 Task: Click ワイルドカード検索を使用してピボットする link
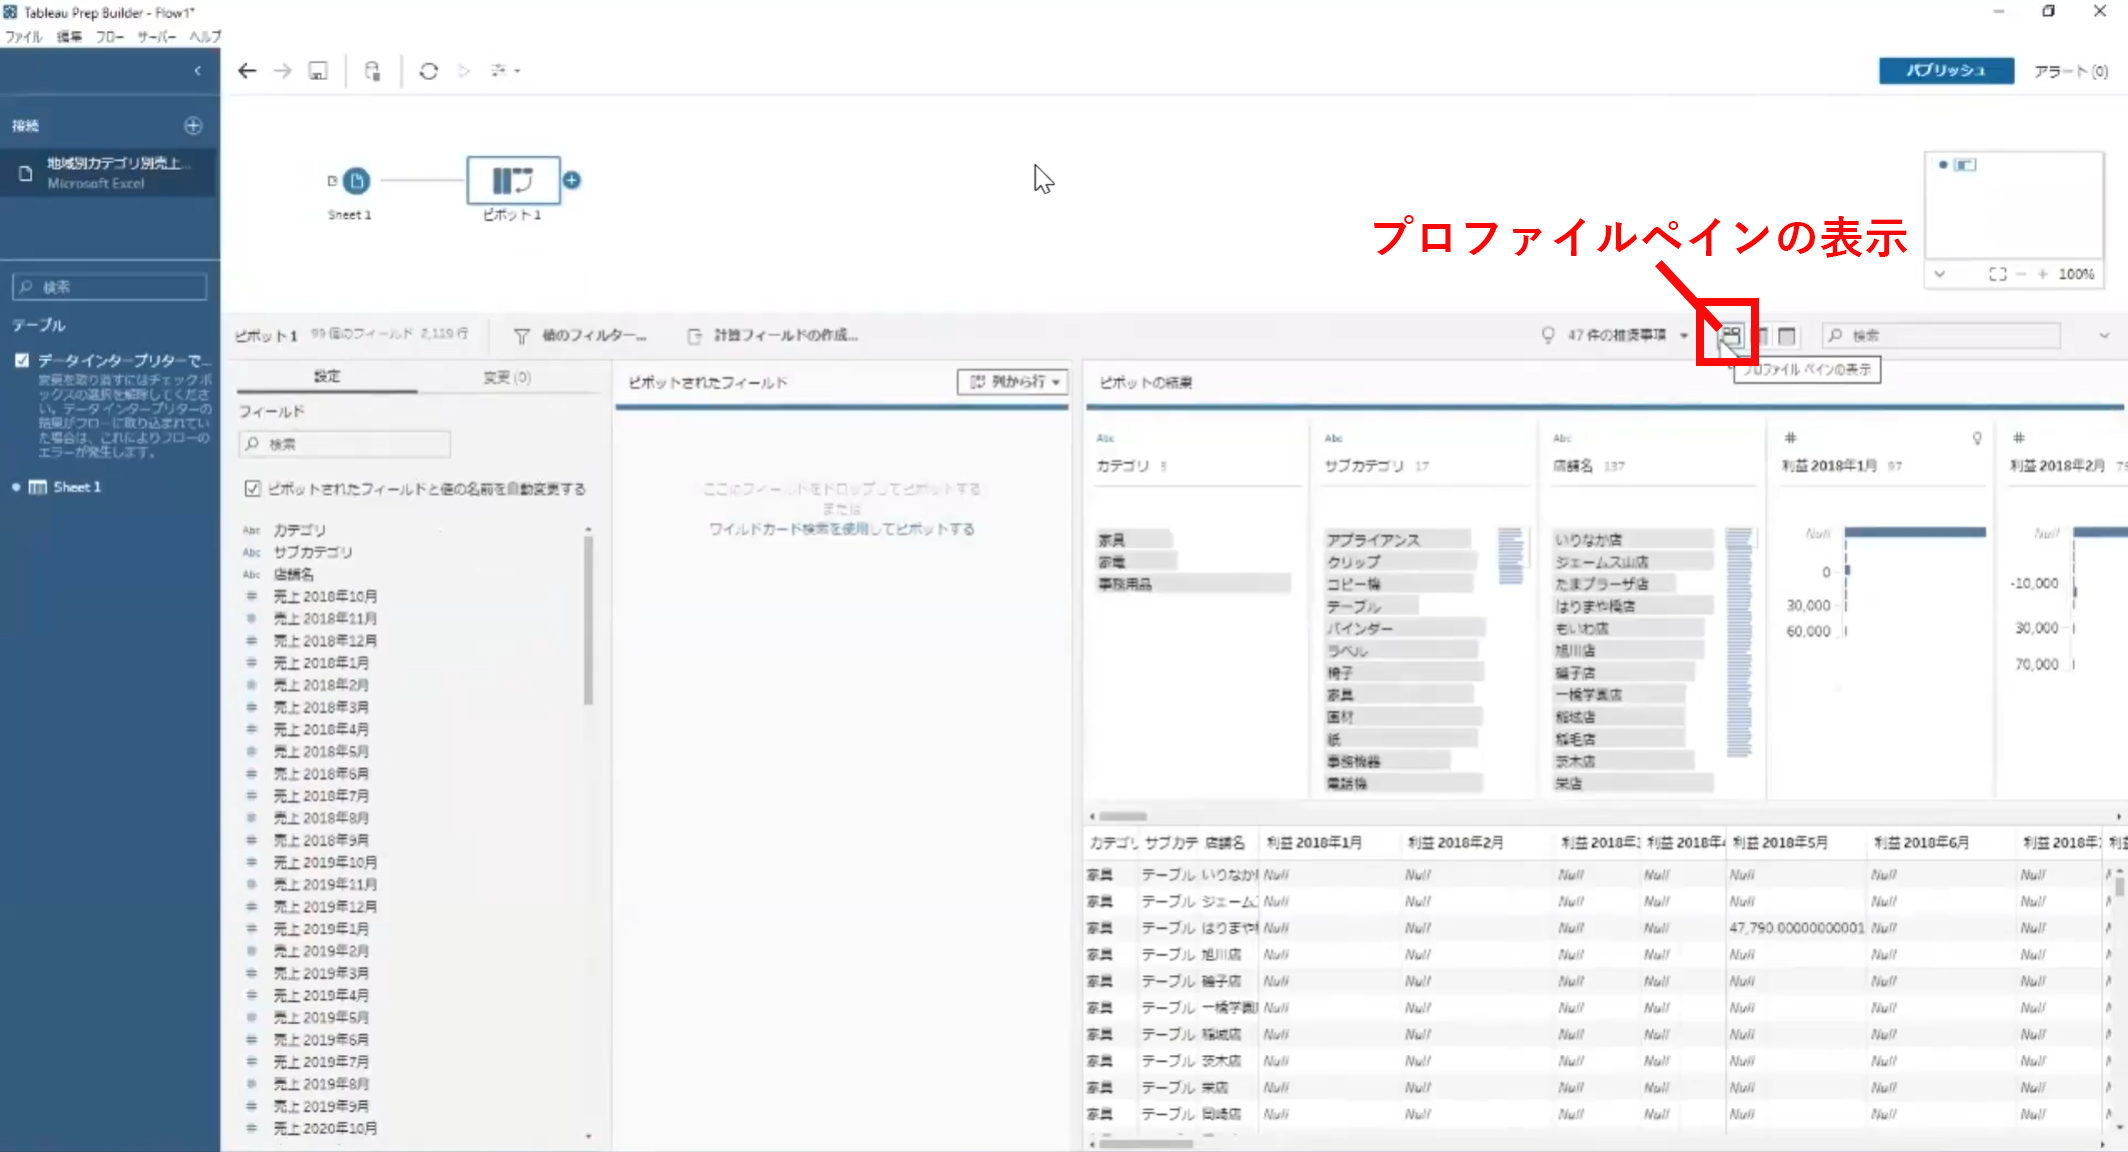point(841,529)
